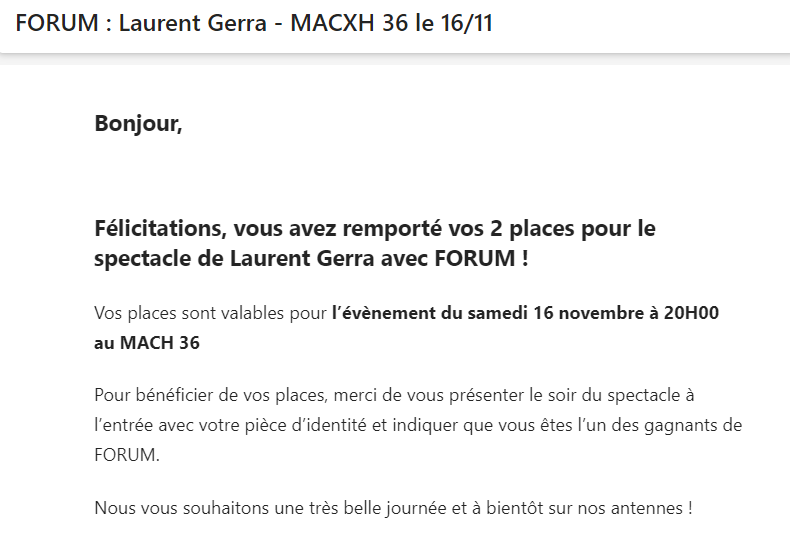
Task: Click the bold "20H00" time
Action: (691, 313)
